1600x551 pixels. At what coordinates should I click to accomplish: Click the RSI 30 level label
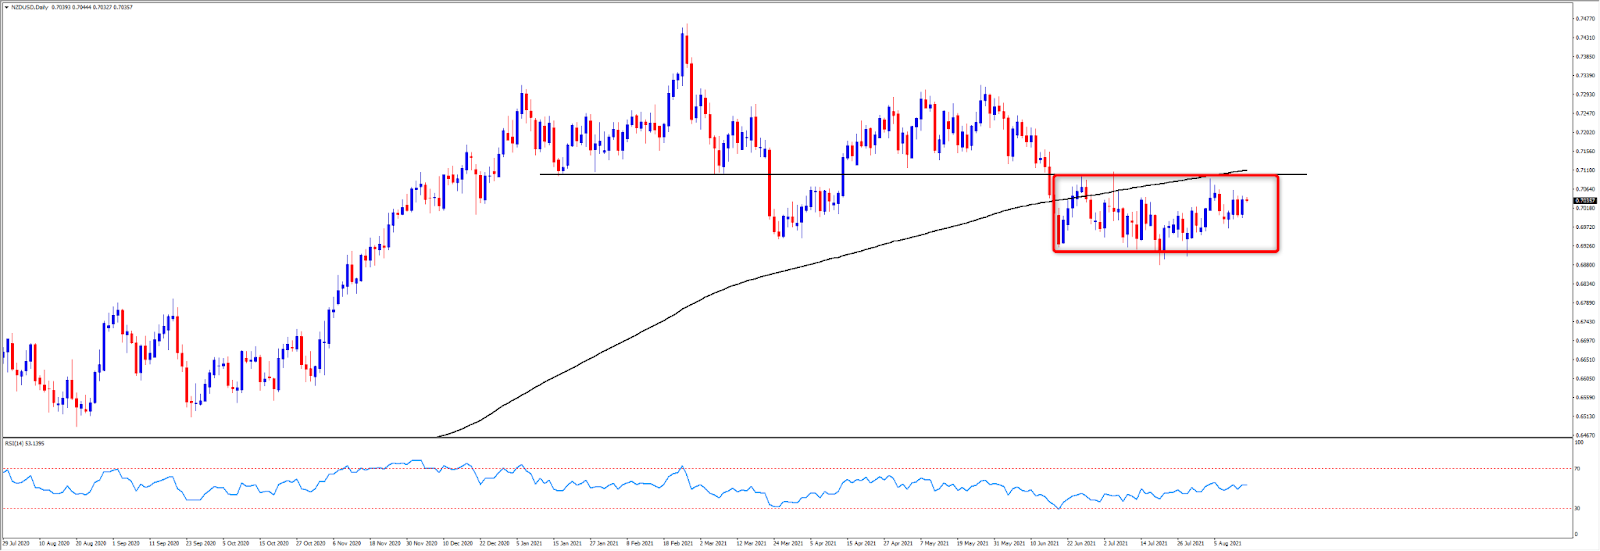click(x=1577, y=508)
